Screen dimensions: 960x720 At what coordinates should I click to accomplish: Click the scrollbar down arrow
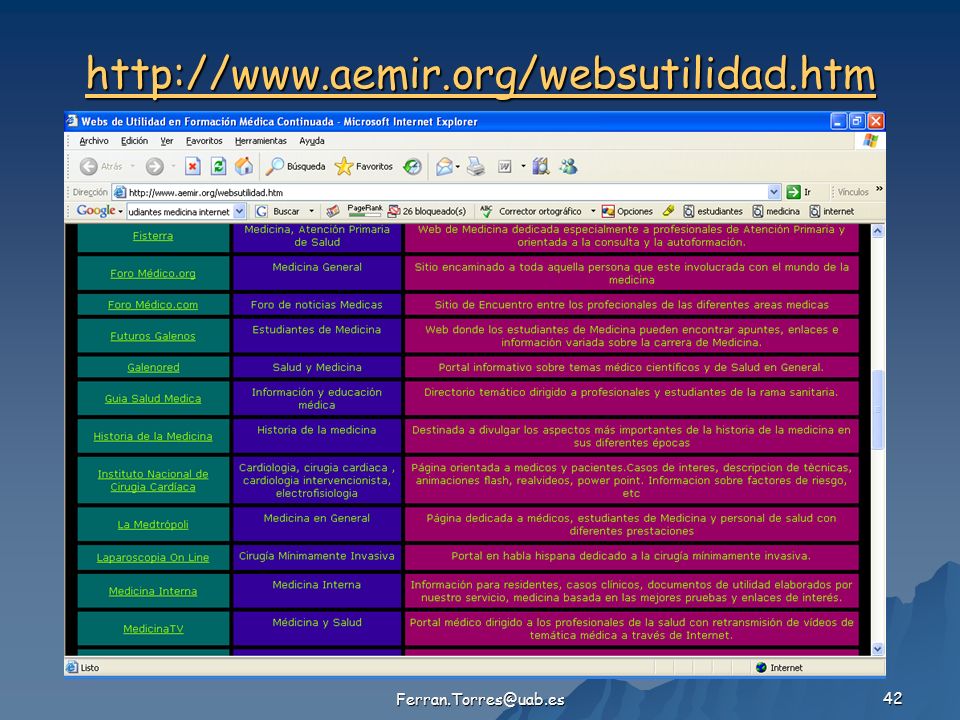(x=877, y=648)
